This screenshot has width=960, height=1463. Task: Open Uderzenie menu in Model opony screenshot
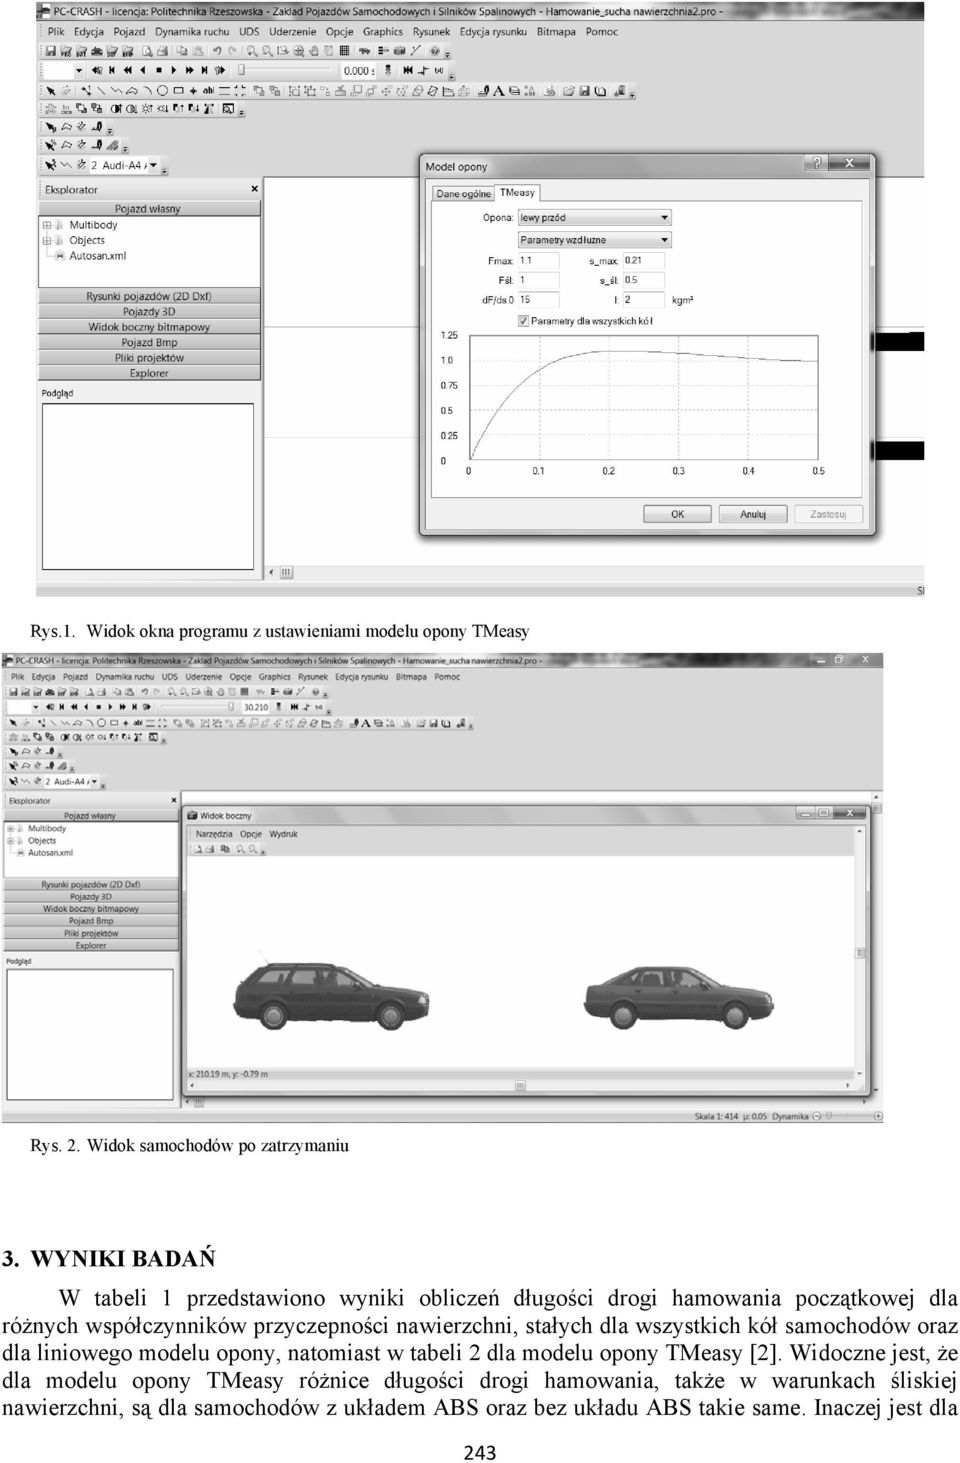point(293,31)
